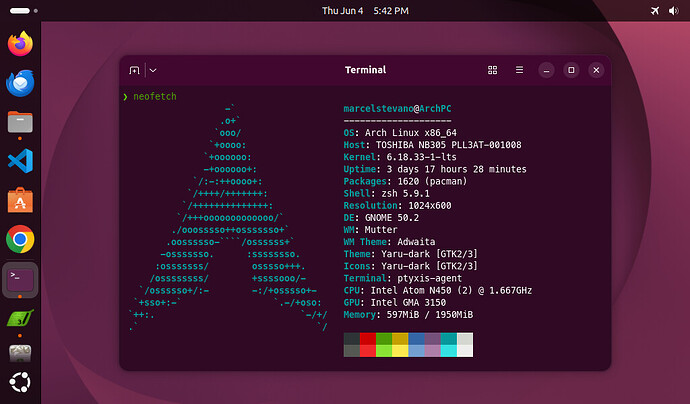Click the 'Kernel: 6.18.33-1-lts' line

pos(400,157)
